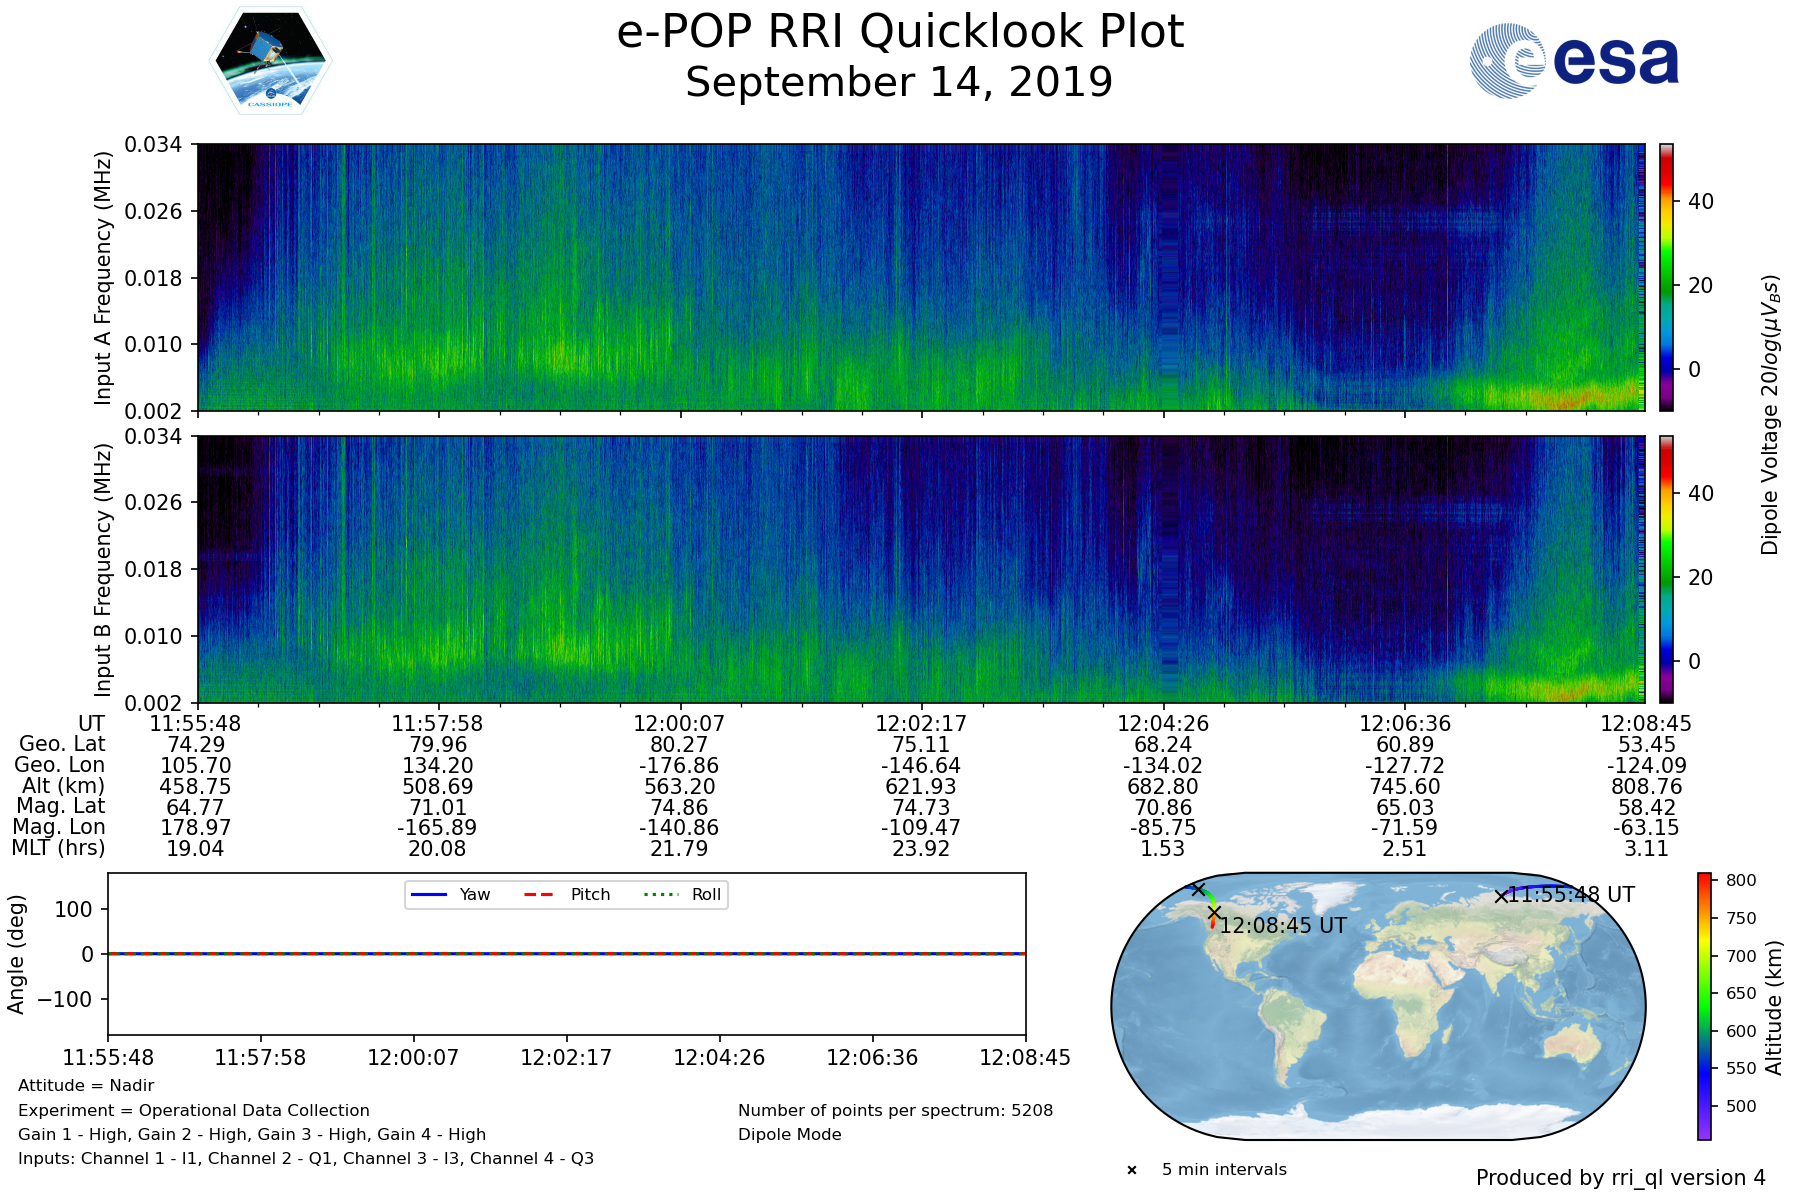Click the X marker beside 12:08:45 UT on map
The image size is (1800, 1200).
(x=1214, y=913)
